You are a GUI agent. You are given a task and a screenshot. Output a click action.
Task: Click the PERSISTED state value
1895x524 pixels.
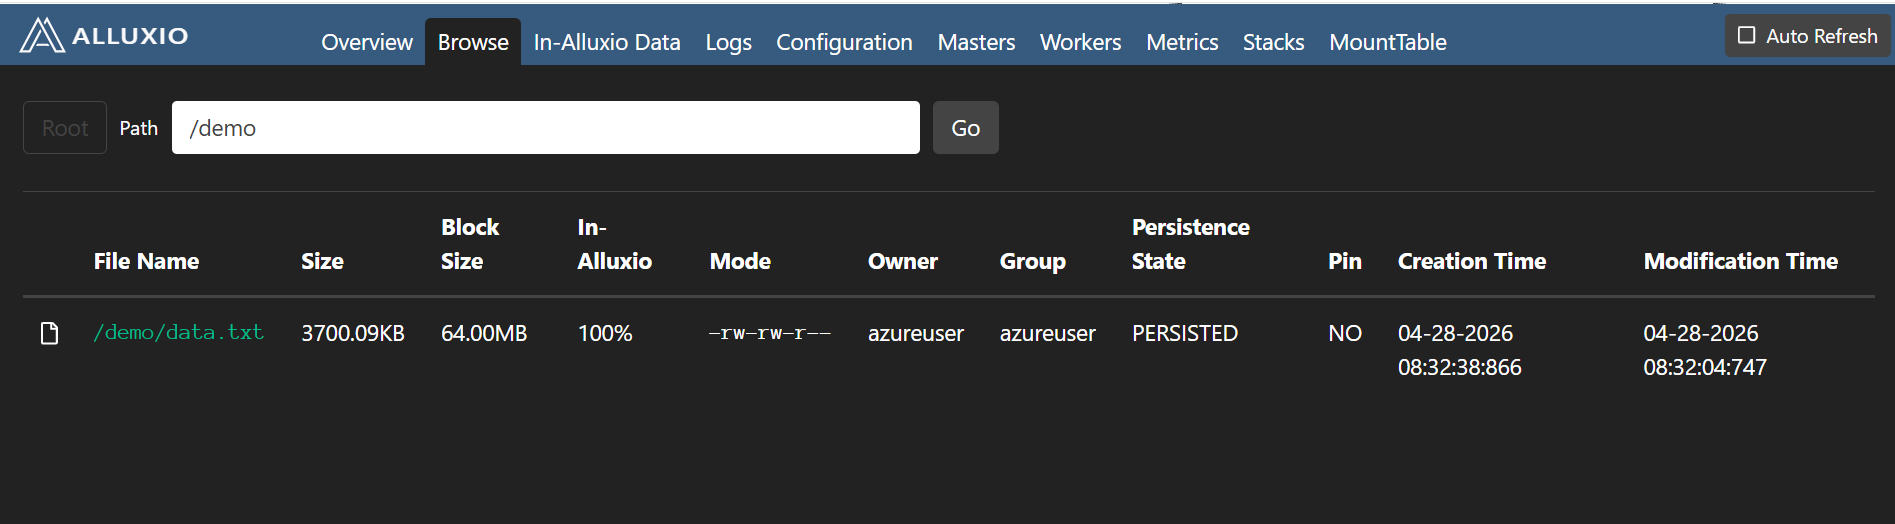(1185, 333)
